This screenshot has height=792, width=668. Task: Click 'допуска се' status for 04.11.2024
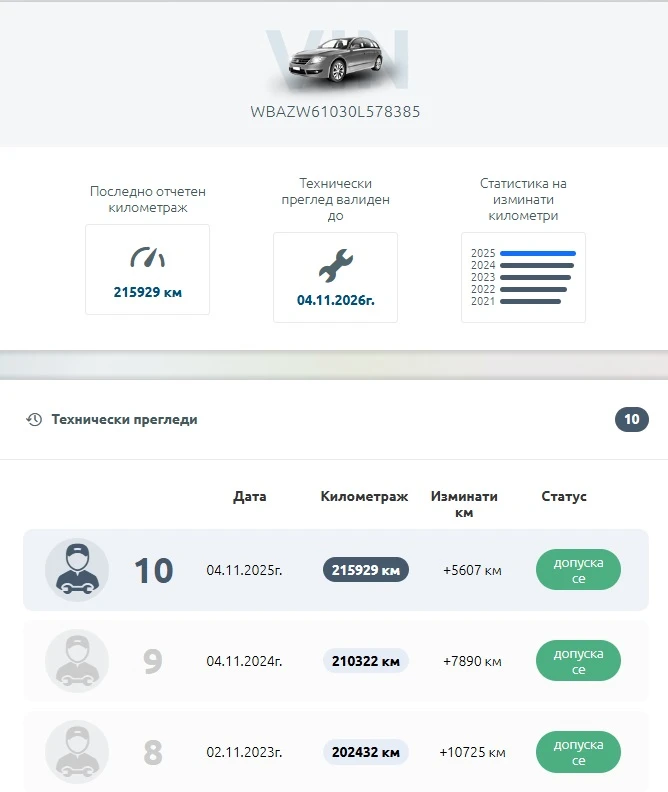(578, 661)
